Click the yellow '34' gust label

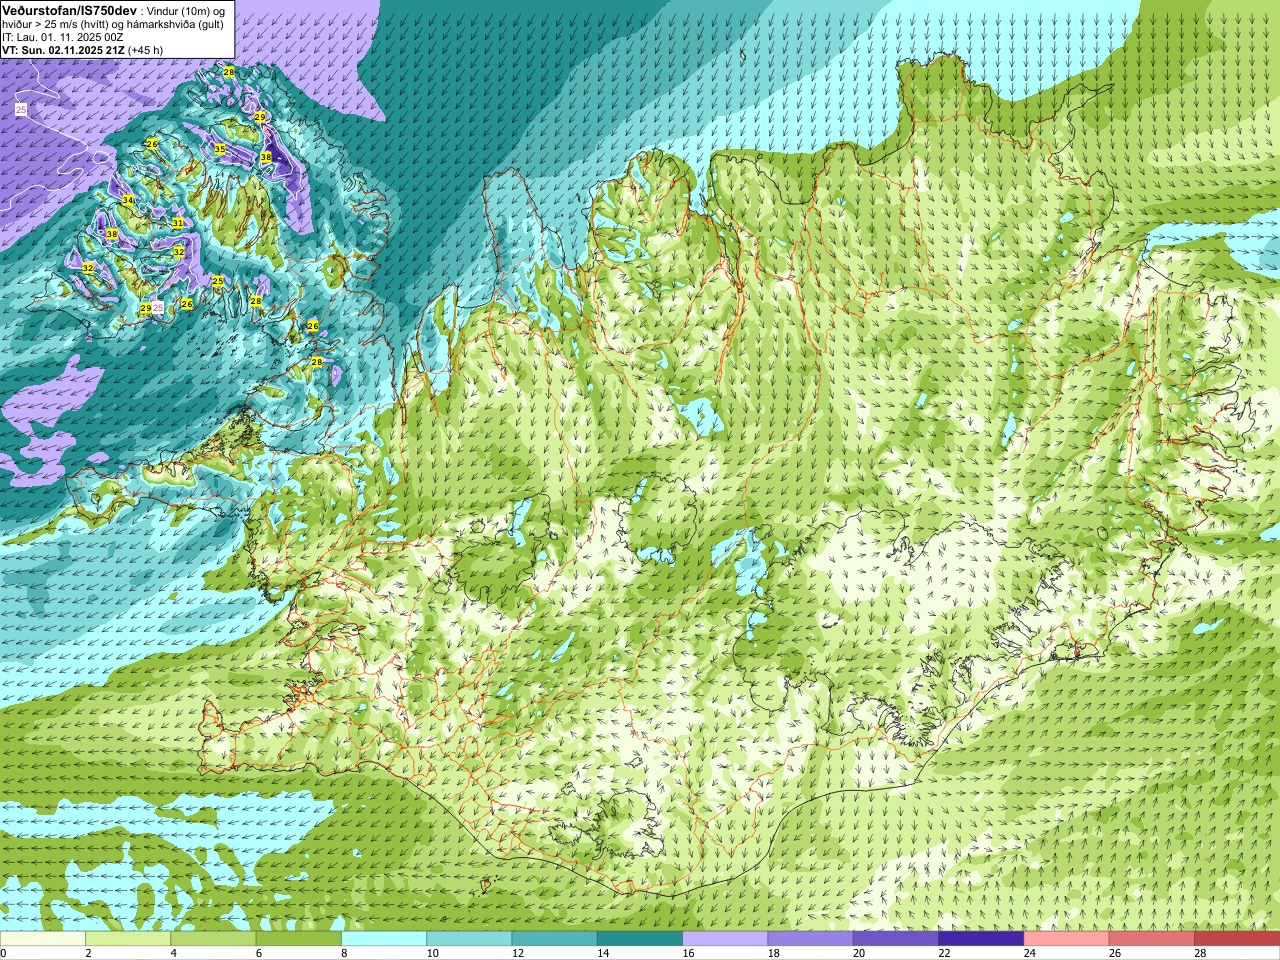127,201
